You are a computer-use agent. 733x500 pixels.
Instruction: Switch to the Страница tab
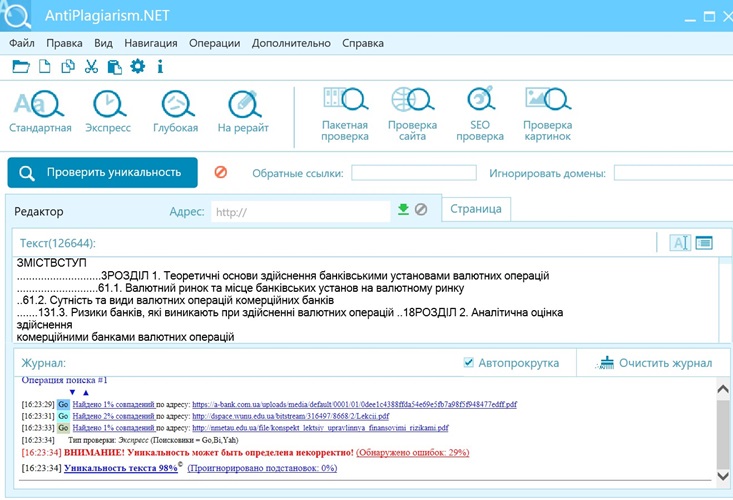476,209
